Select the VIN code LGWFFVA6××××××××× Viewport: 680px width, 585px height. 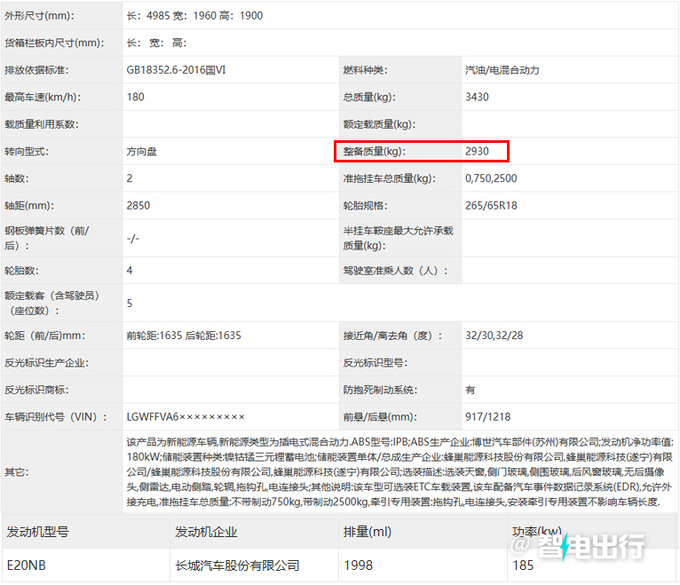click(x=185, y=415)
